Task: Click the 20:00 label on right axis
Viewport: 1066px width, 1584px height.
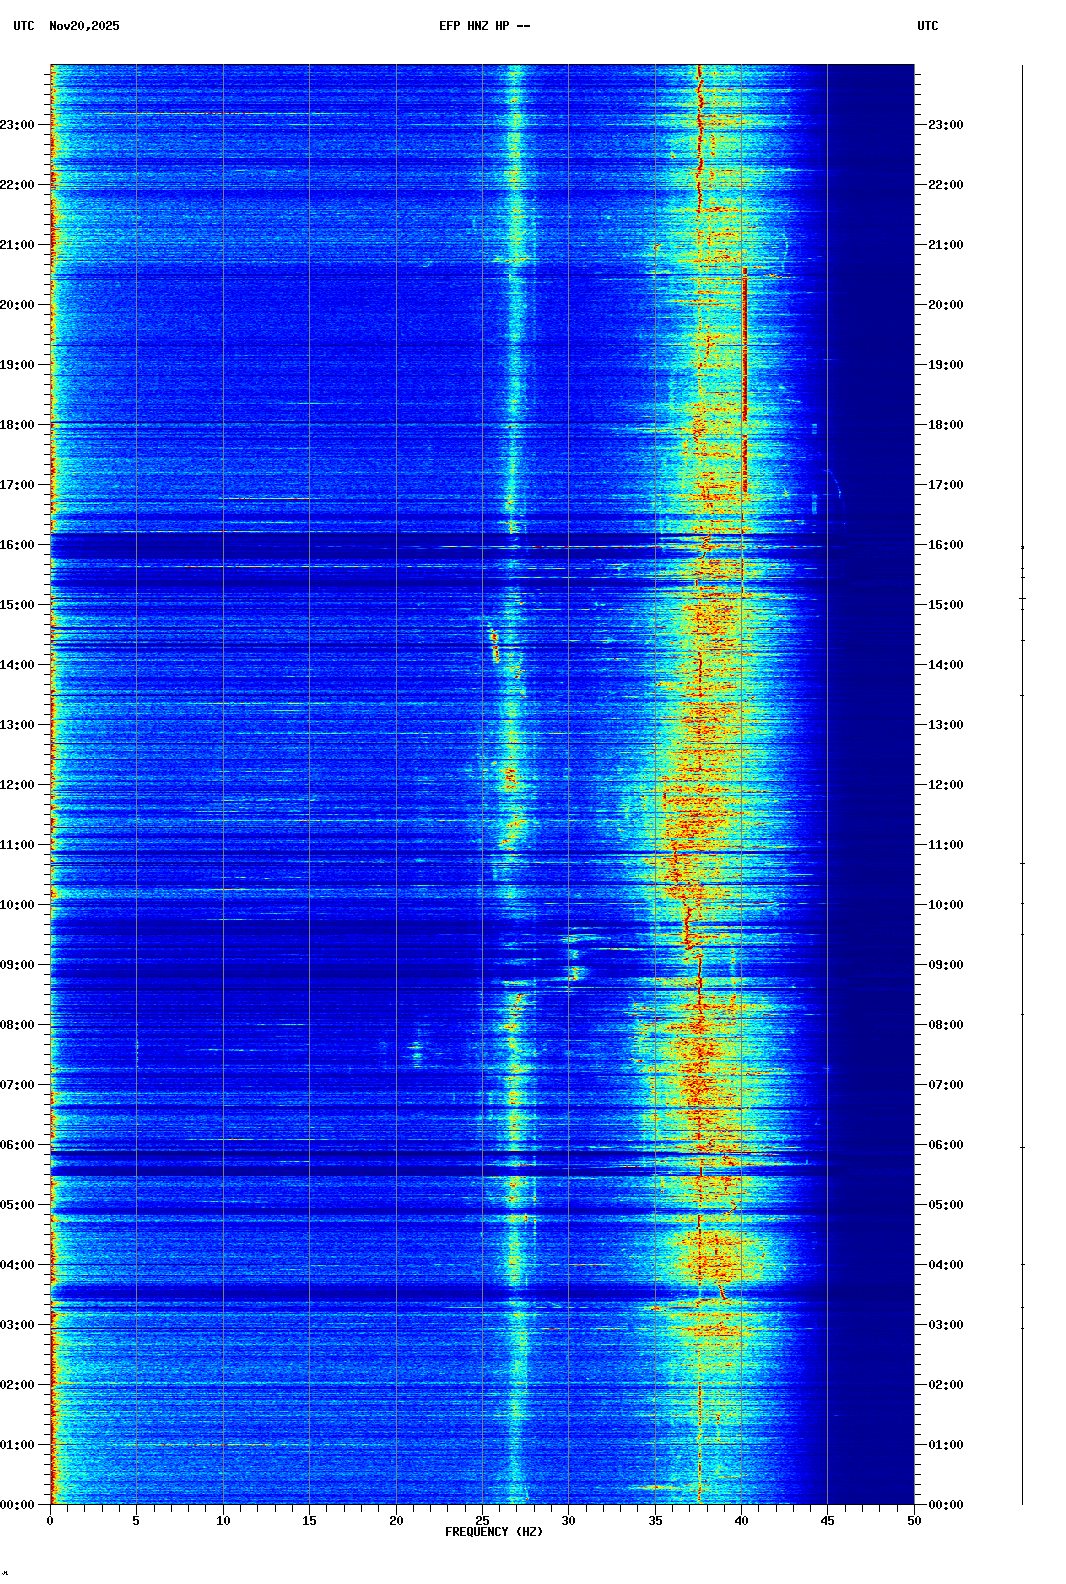Action: [945, 305]
